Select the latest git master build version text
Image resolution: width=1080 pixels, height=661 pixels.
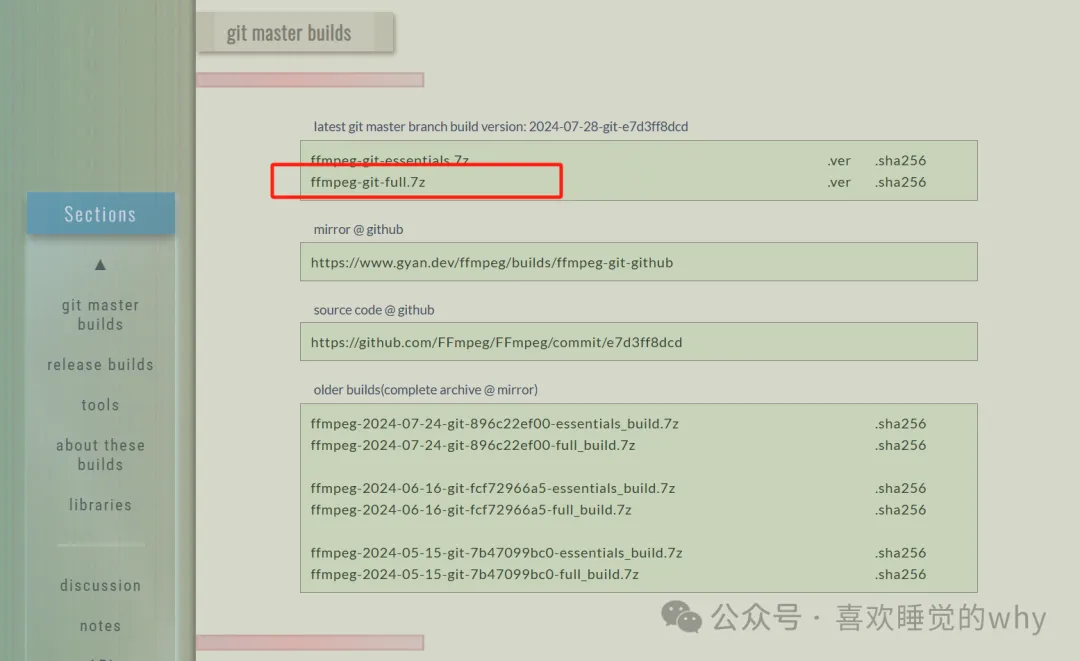[x=501, y=127]
